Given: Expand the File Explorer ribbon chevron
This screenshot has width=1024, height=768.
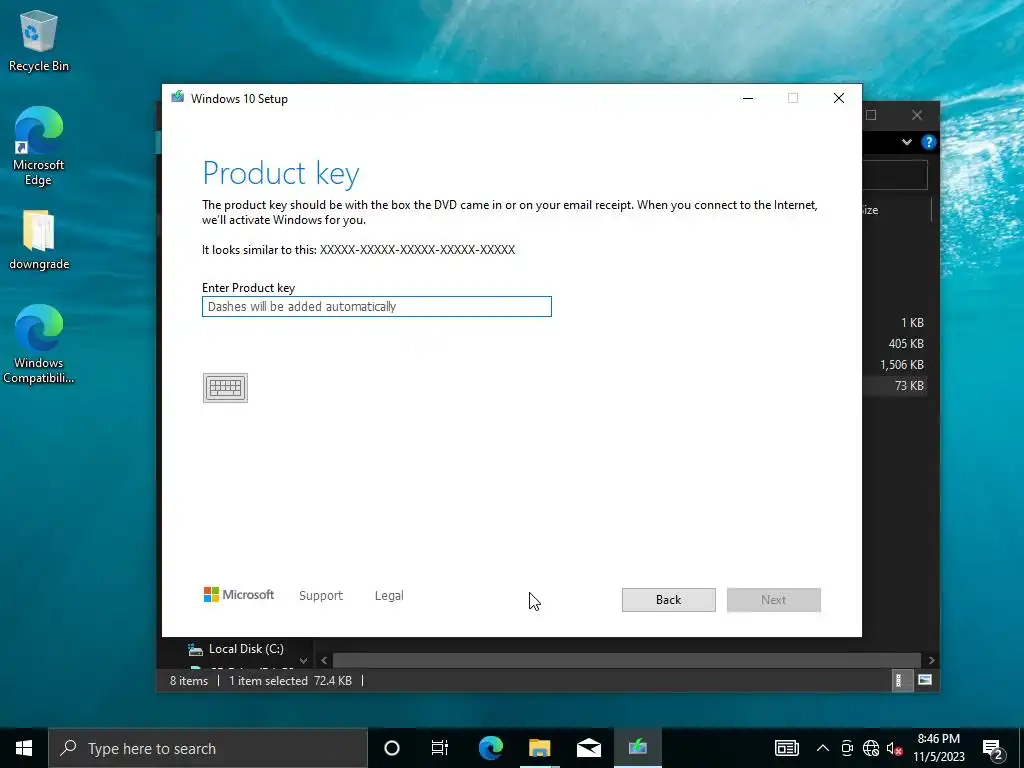Looking at the screenshot, I should click(x=906, y=142).
